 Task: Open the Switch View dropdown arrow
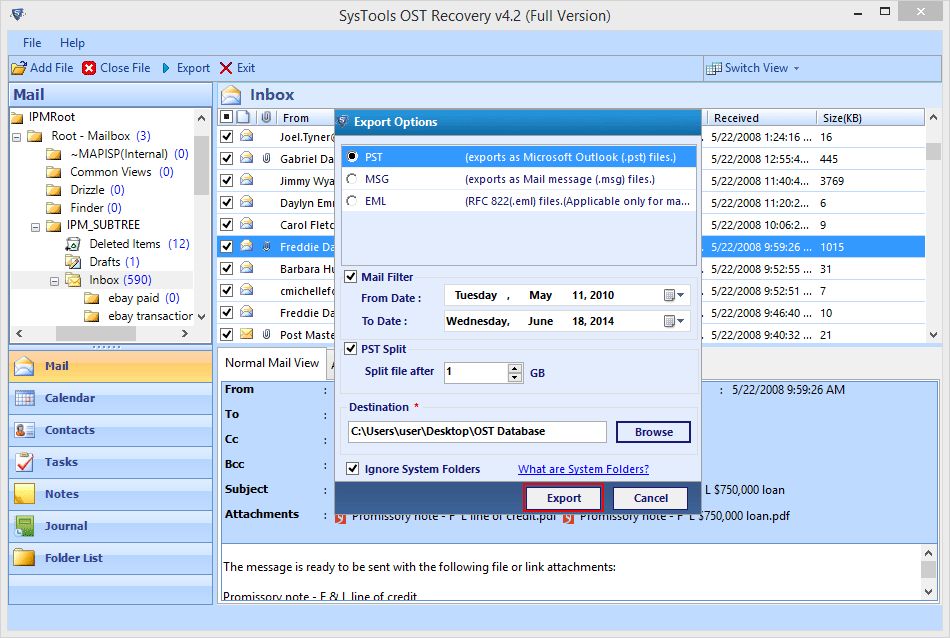point(796,68)
